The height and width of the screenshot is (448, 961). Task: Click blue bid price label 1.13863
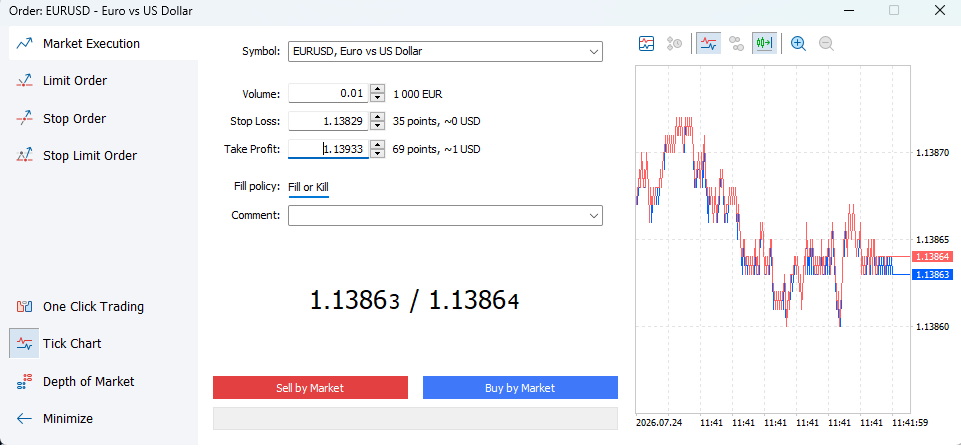[x=931, y=275]
